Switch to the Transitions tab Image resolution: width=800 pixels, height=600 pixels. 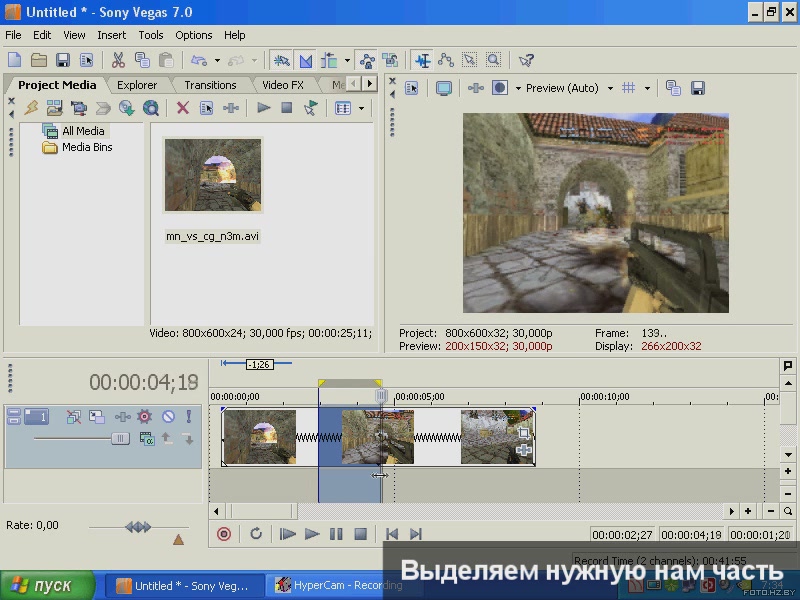pos(210,85)
